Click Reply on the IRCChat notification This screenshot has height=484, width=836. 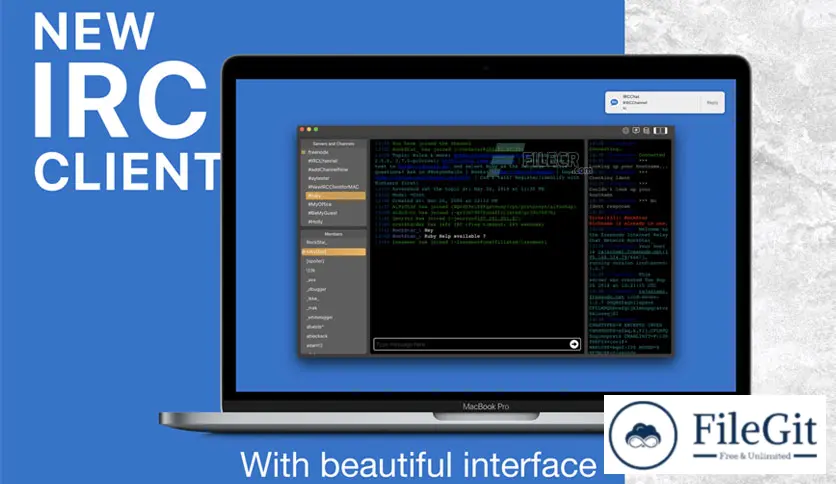tap(712, 102)
